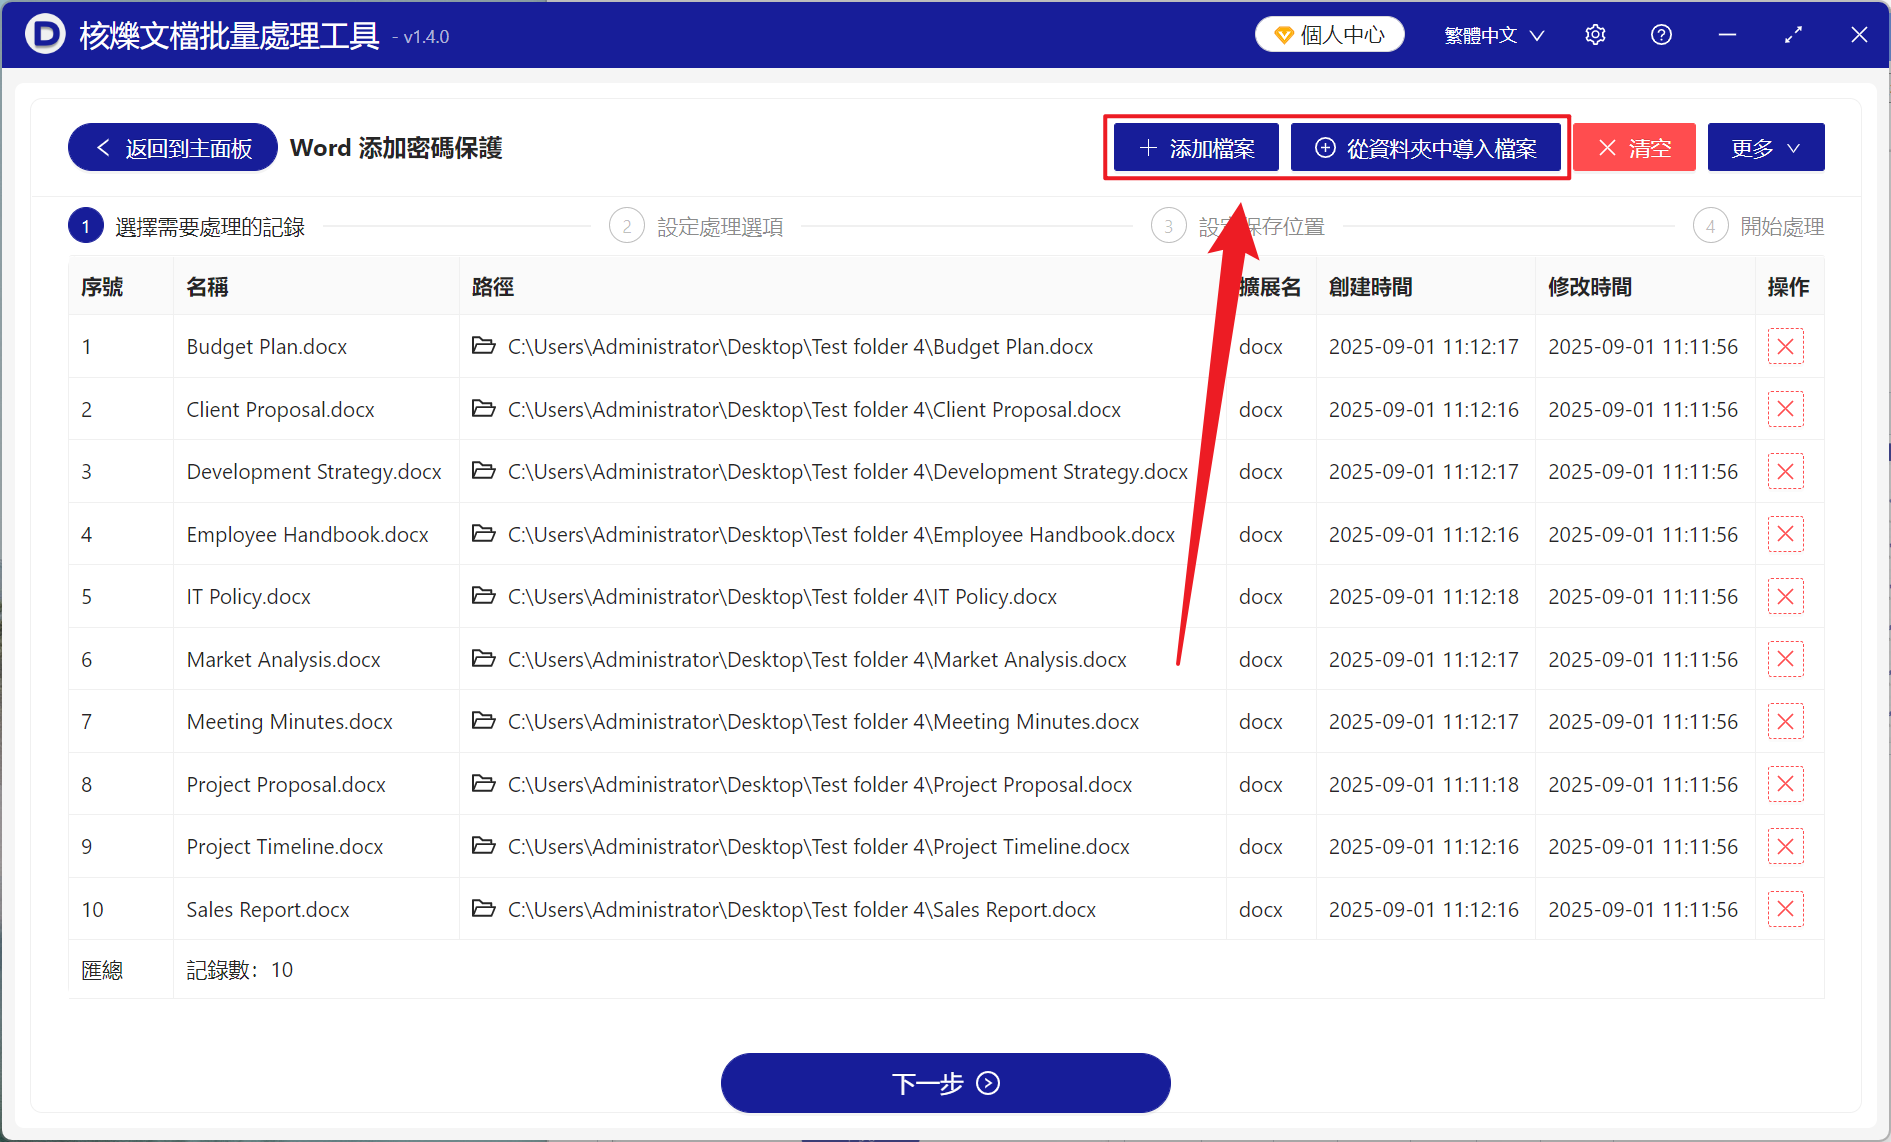The image size is (1891, 1142).
Task: Click the folder icon next to Market Analysis.docx
Action: click(x=484, y=659)
